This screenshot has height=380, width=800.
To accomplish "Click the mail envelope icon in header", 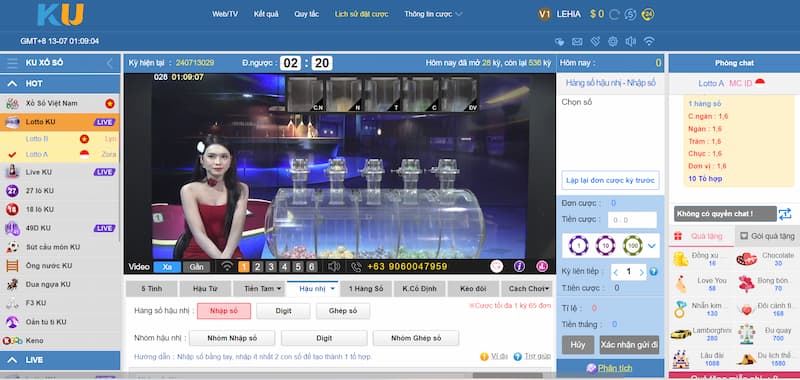I will [577, 41].
